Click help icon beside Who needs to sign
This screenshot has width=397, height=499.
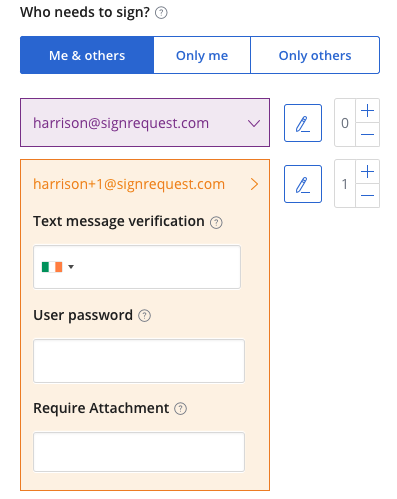click(x=161, y=13)
